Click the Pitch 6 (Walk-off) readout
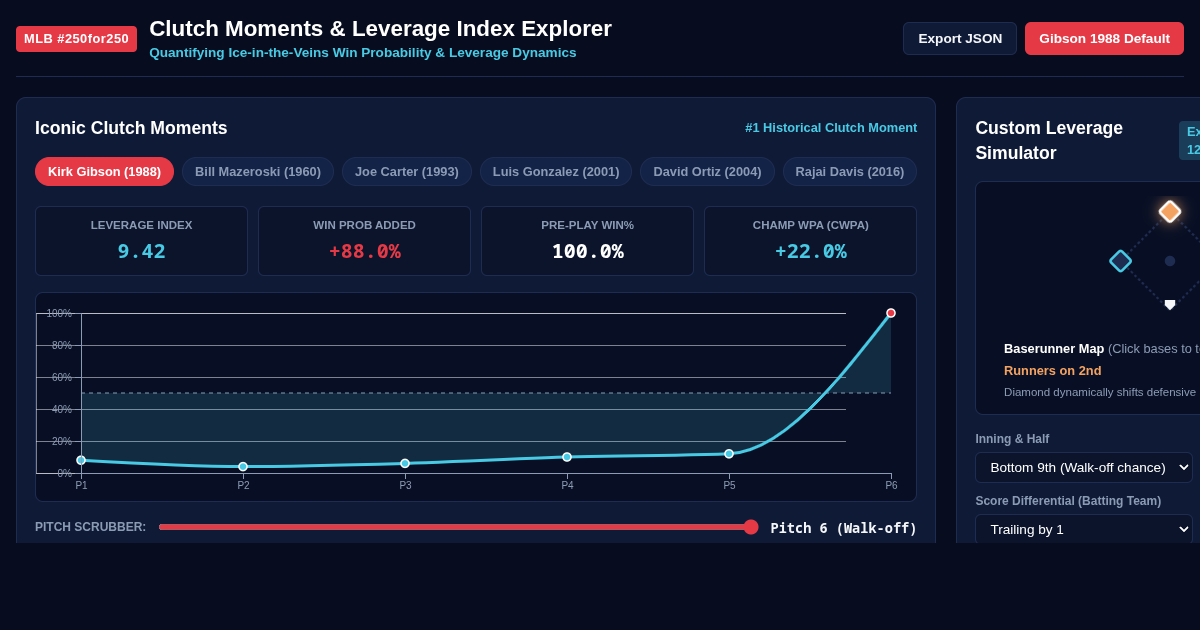 tap(843, 528)
